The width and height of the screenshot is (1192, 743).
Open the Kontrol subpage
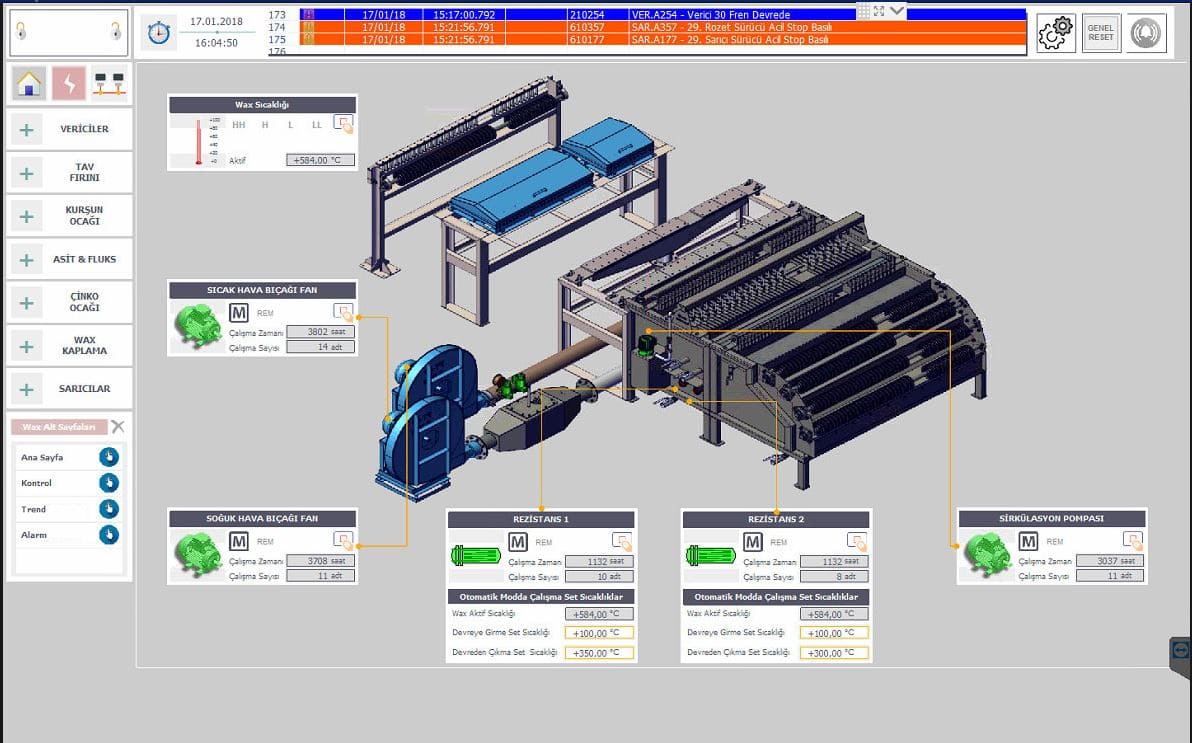coord(109,483)
